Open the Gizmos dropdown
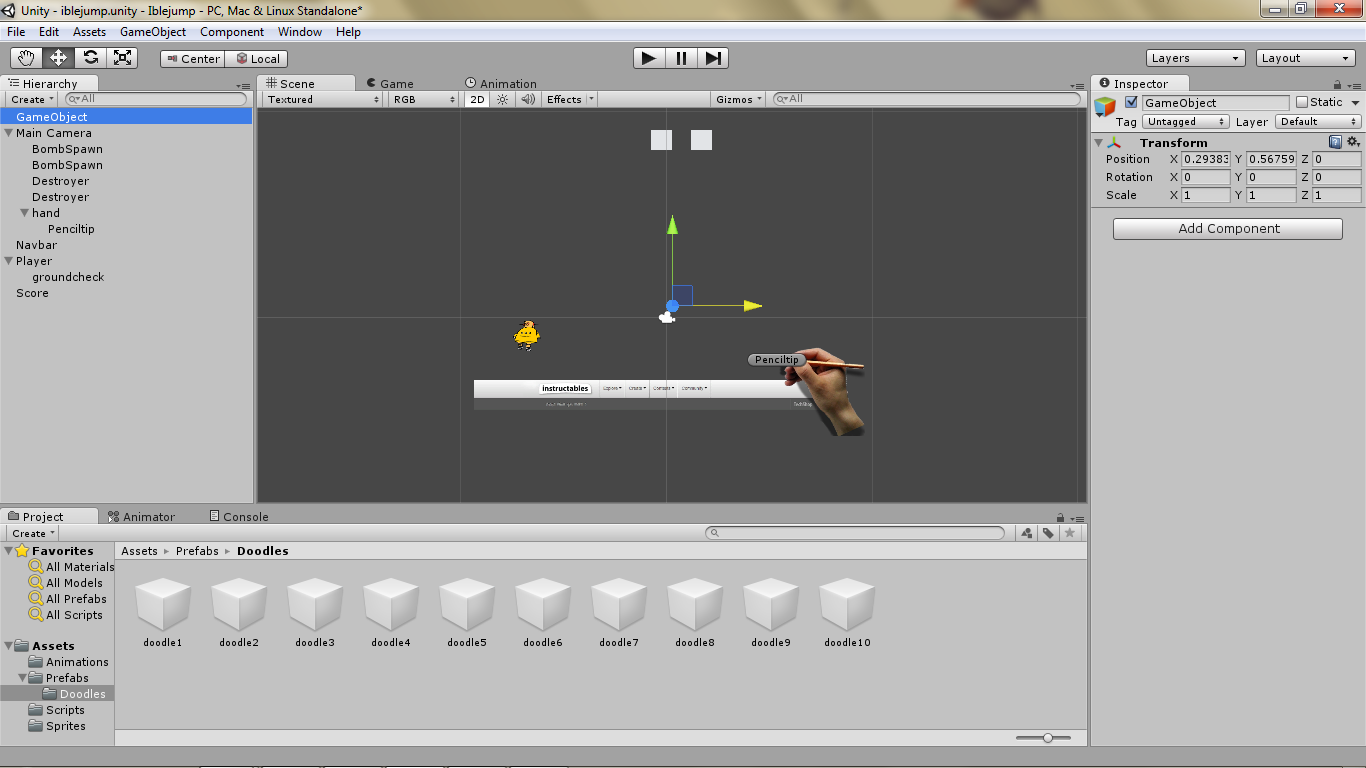1366x768 pixels. (x=740, y=99)
